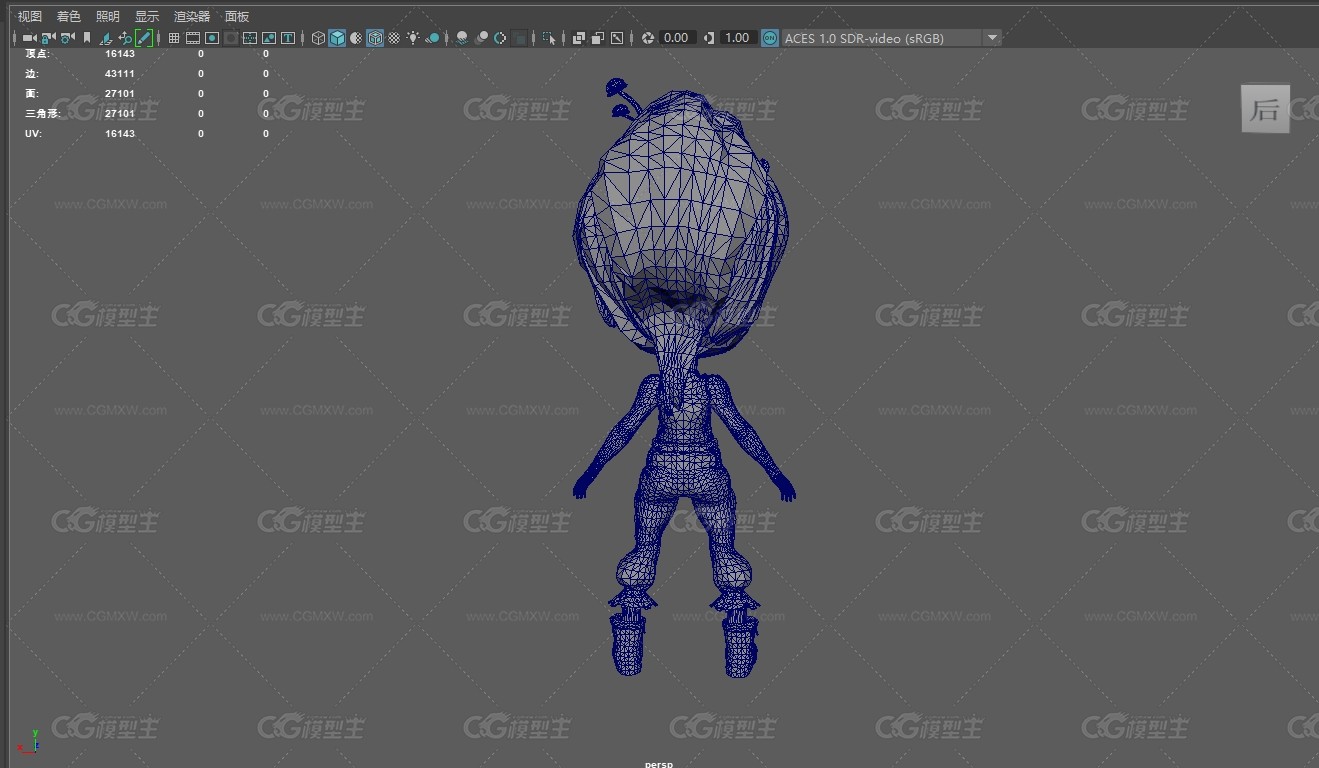Toggle the Safe Action icon

point(269,38)
